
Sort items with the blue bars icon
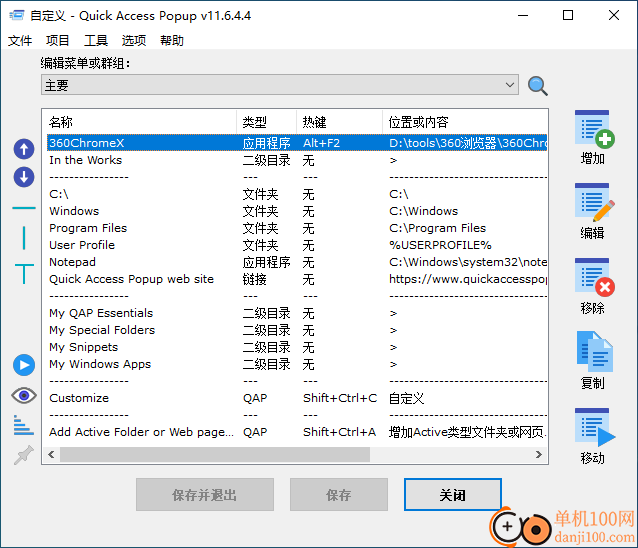click(23, 425)
